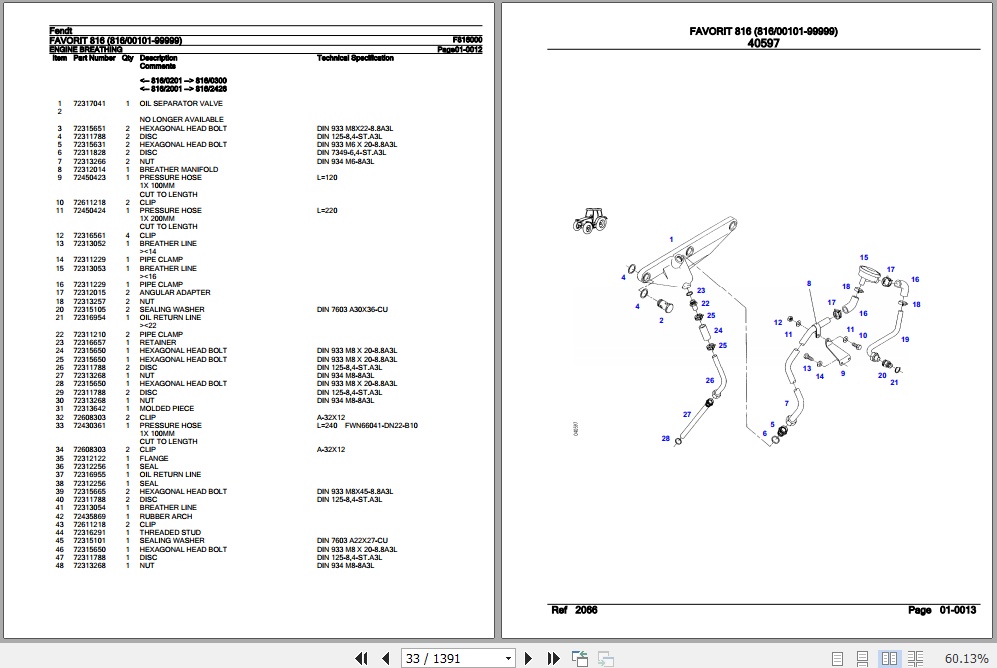Click the 60.13% zoom level indicator
997x668 pixels.
click(966, 658)
